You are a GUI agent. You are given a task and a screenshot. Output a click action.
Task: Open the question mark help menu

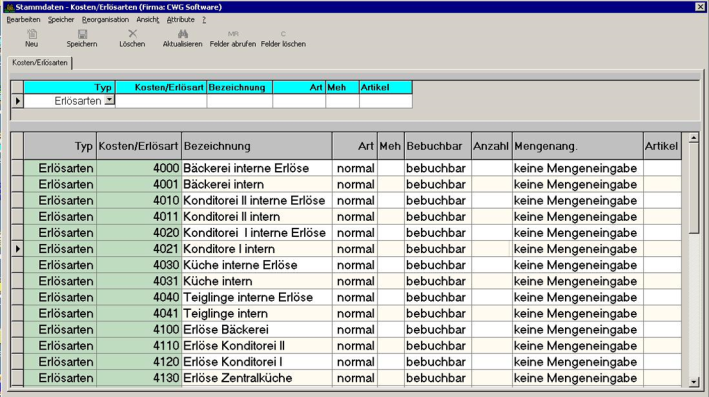click(x=204, y=19)
